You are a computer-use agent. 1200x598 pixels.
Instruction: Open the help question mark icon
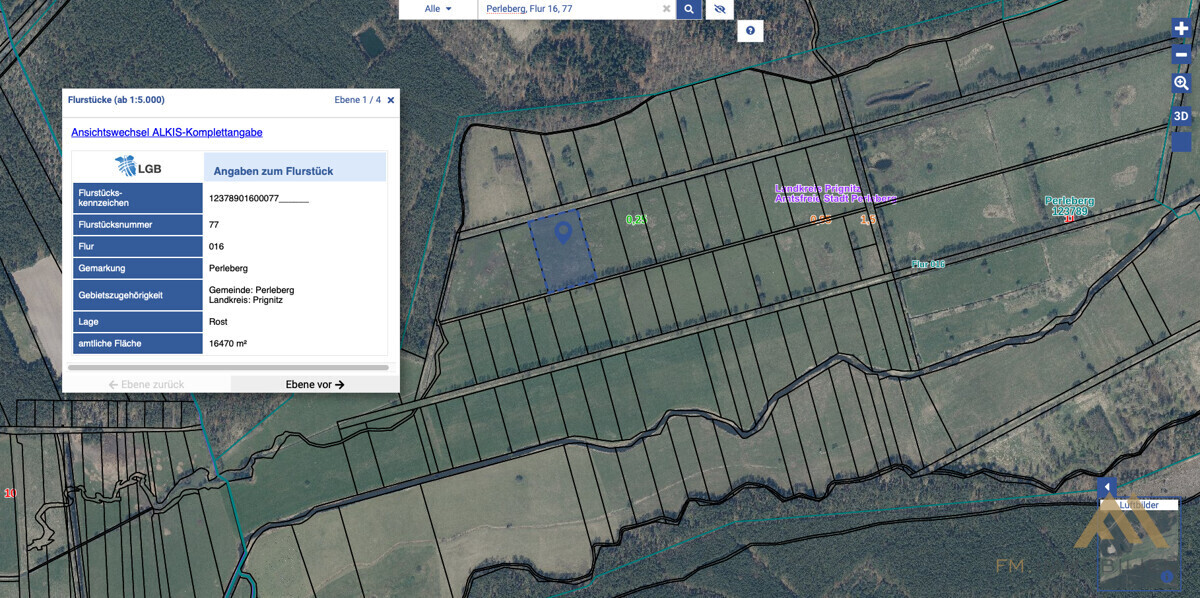point(750,31)
